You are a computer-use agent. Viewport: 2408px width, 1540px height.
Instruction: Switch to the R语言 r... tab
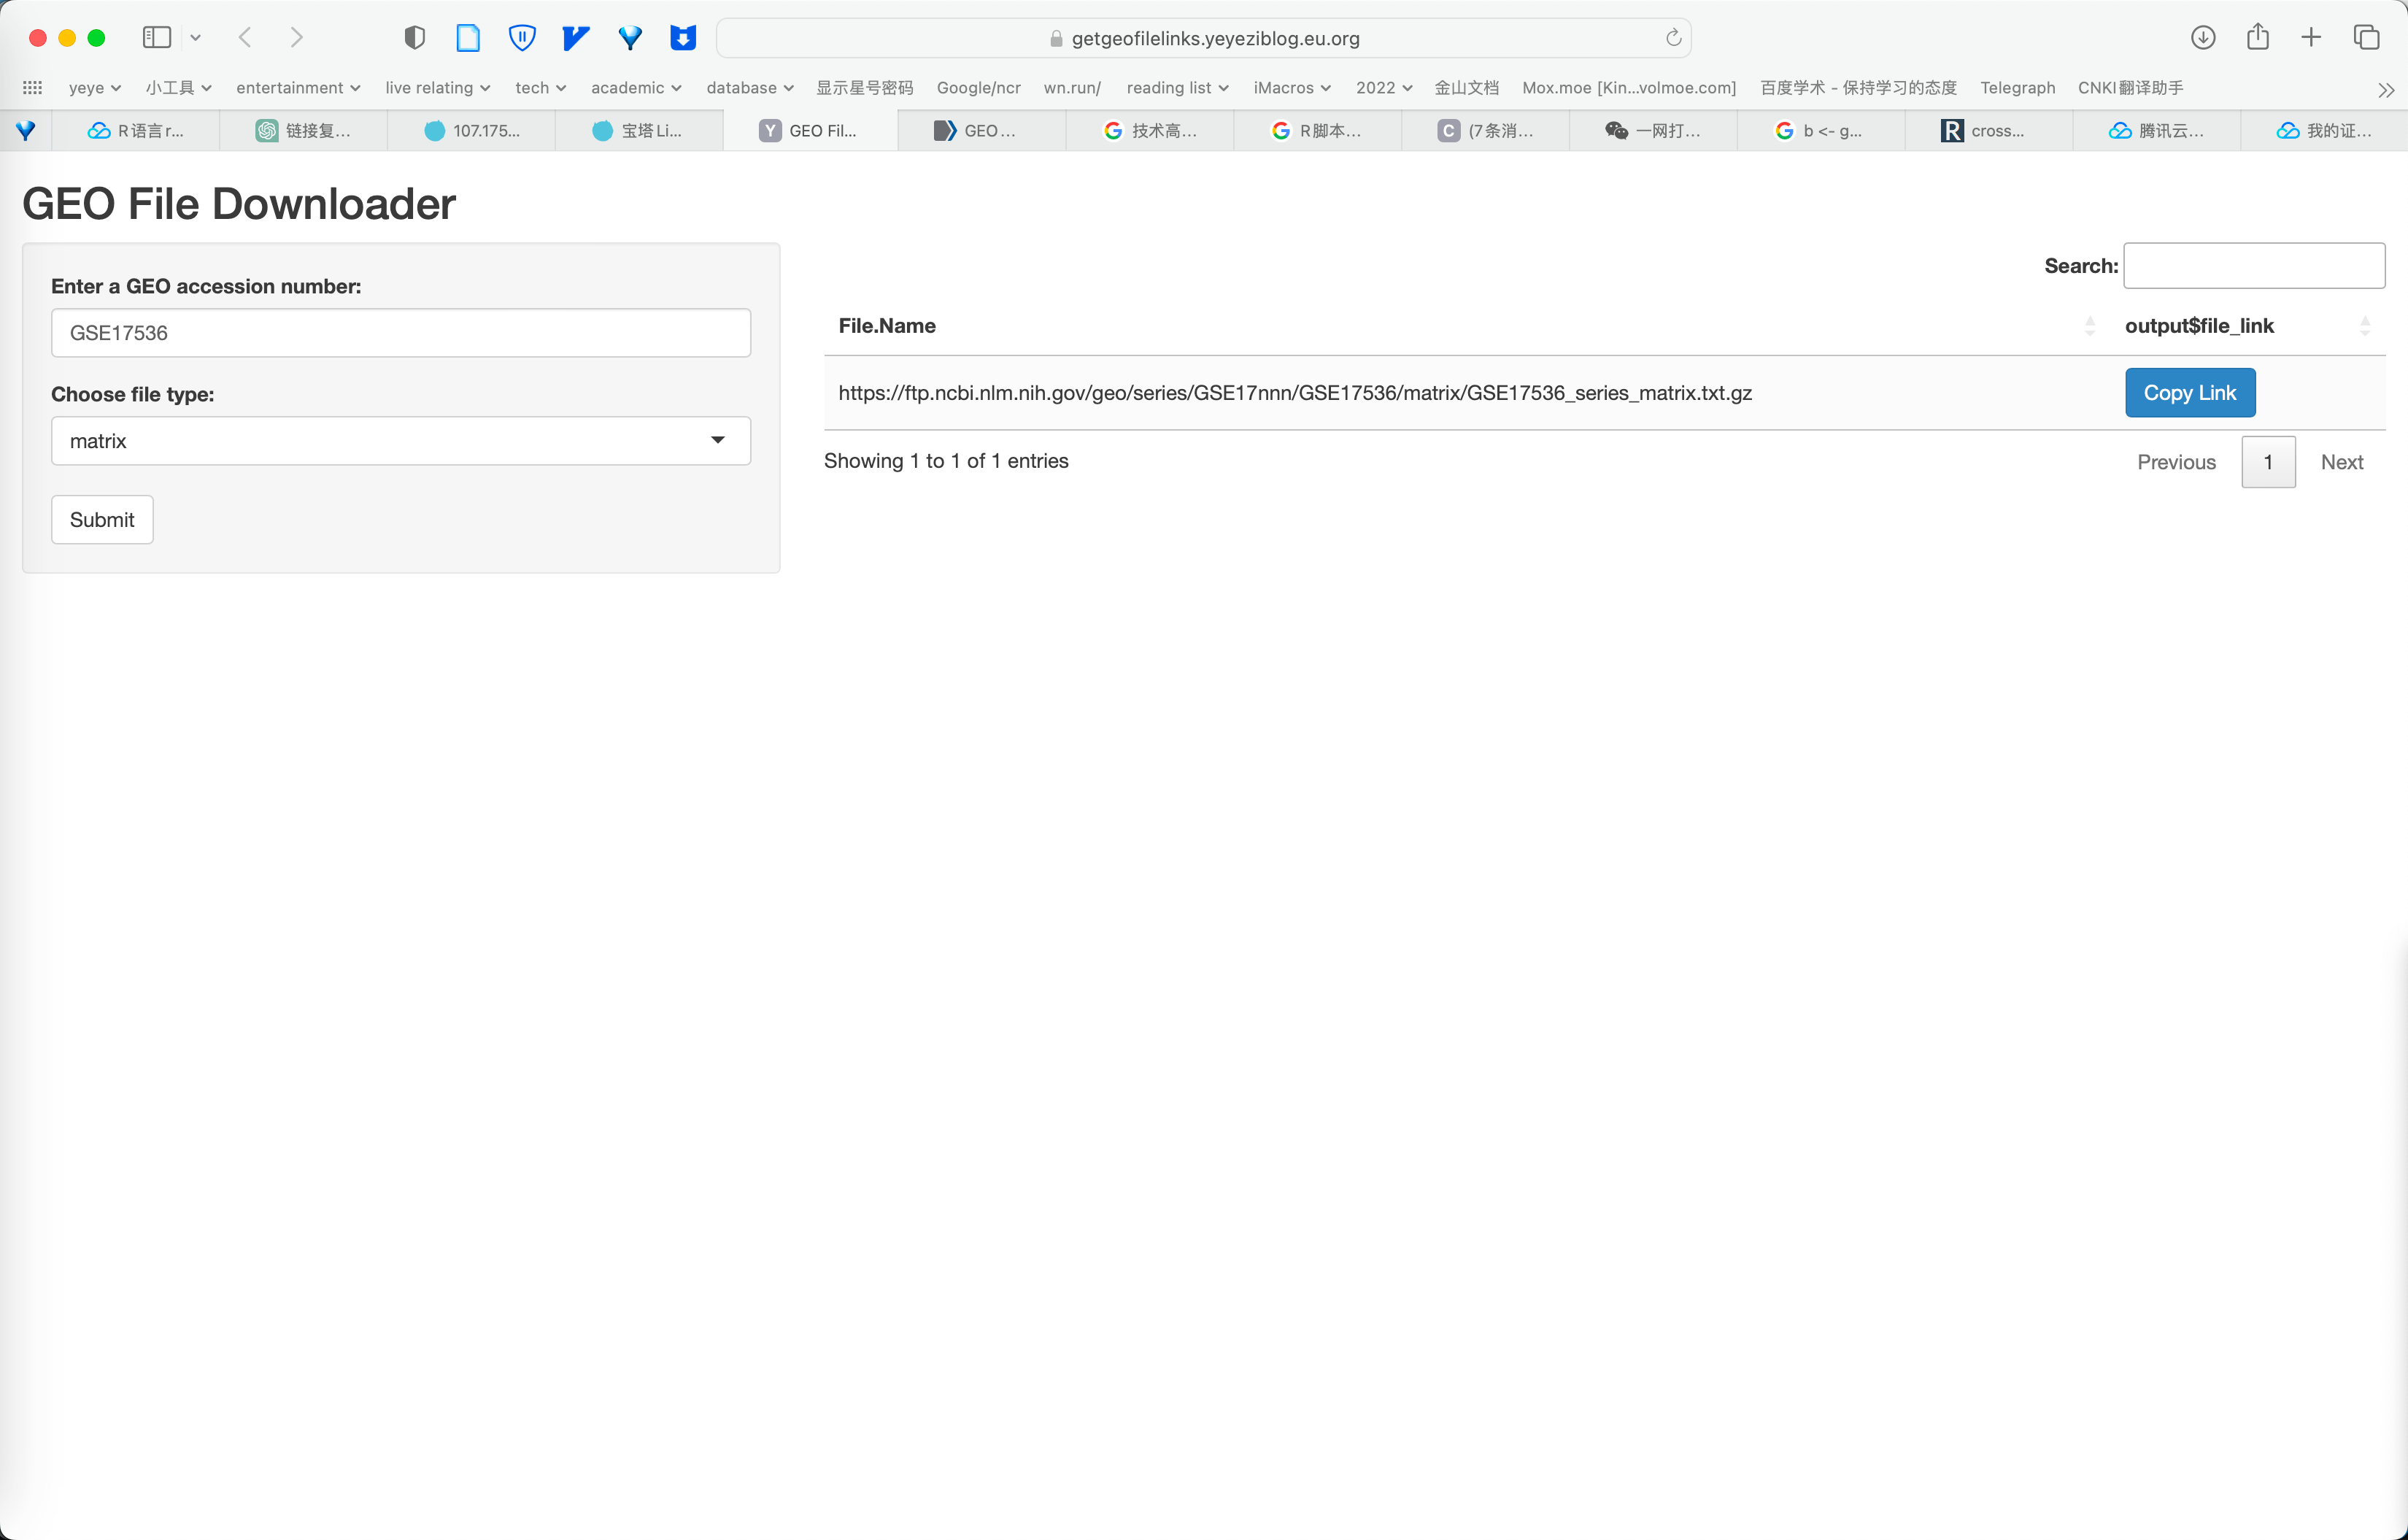click(136, 131)
